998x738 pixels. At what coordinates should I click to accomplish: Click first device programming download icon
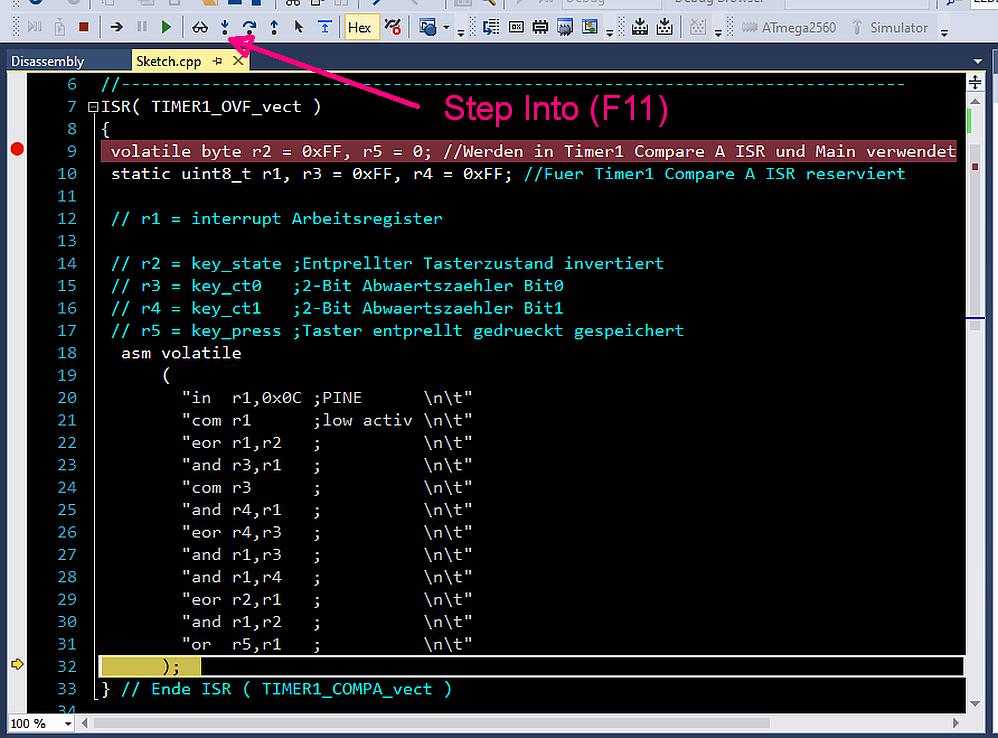tap(640, 27)
